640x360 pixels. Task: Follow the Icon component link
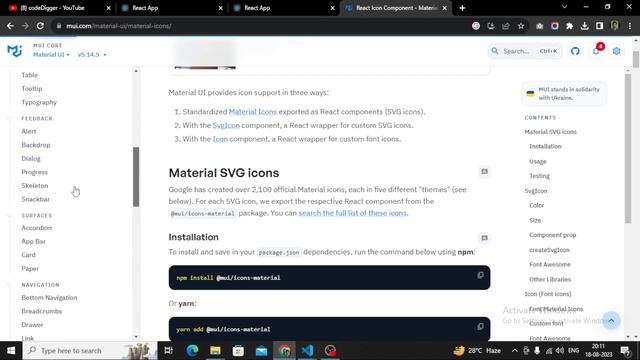click(220, 139)
